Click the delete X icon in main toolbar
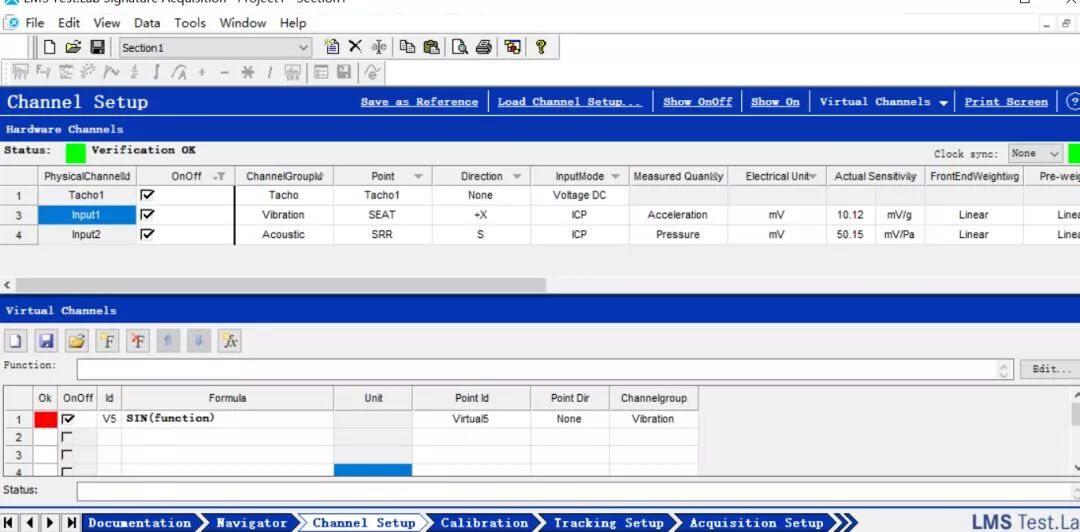 tap(355, 46)
